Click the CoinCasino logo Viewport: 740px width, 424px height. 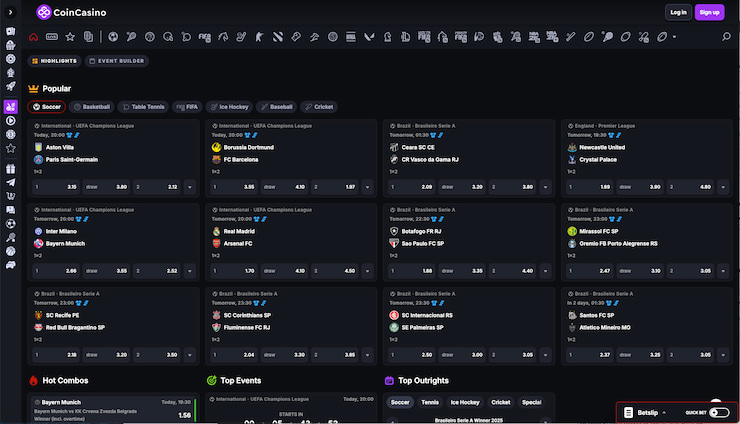71,12
